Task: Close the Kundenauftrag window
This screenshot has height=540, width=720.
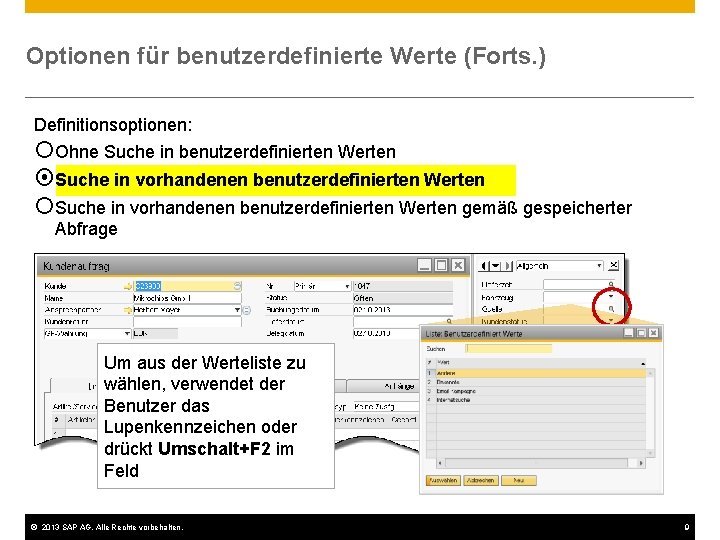Action: click(458, 265)
